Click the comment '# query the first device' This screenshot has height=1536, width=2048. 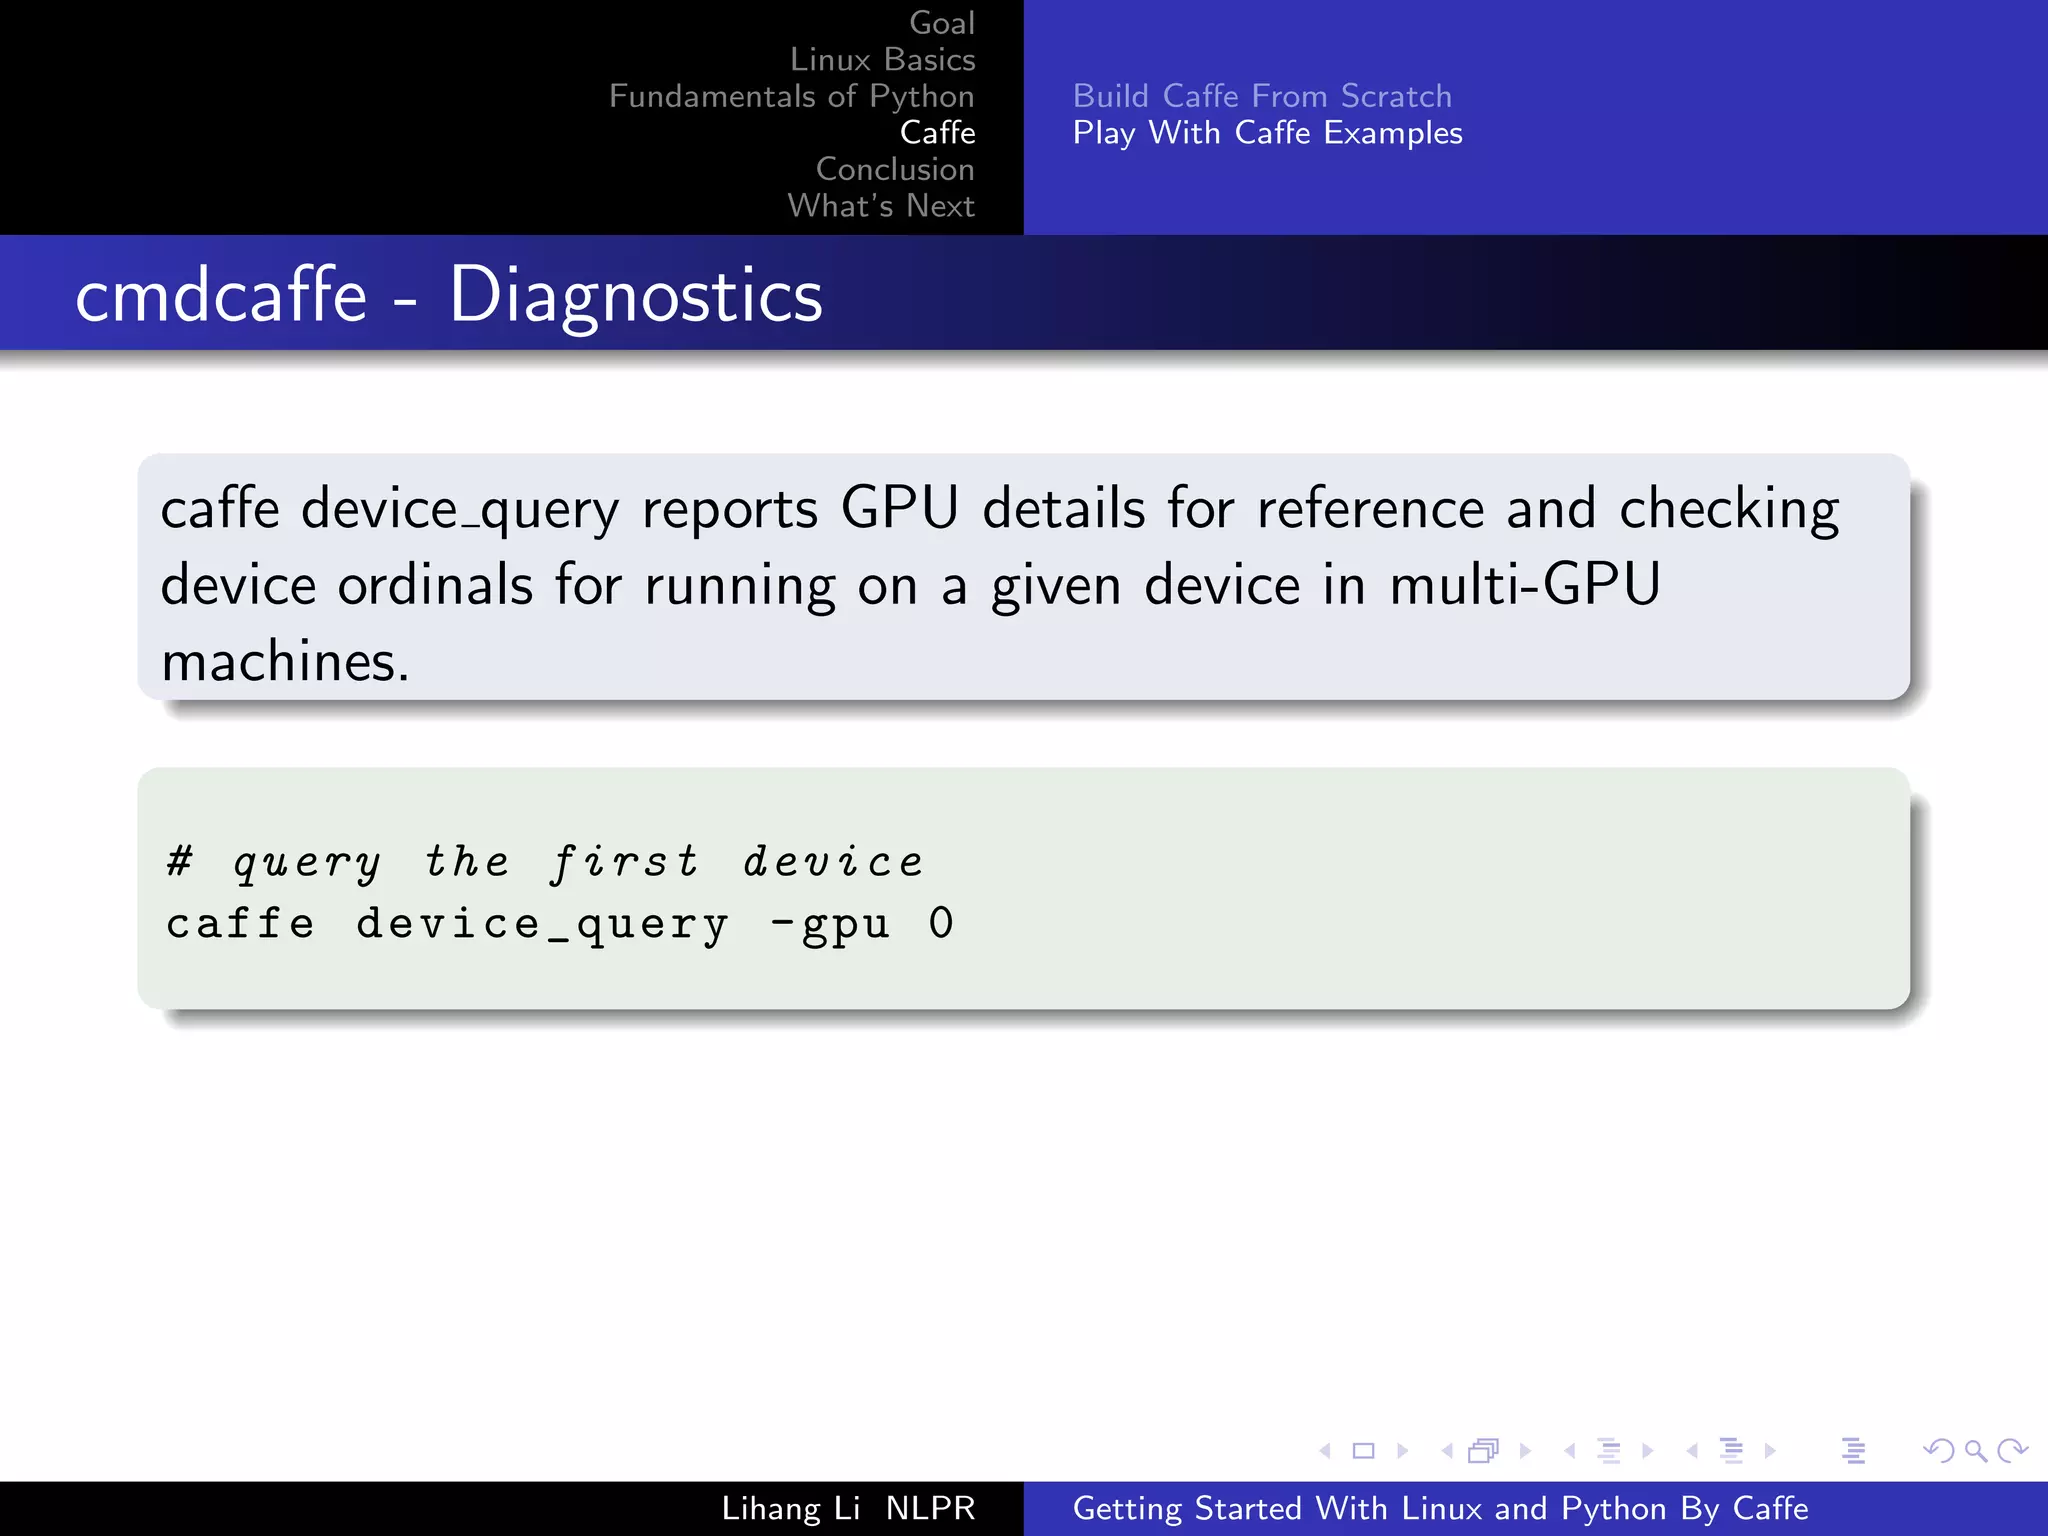(545, 862)
